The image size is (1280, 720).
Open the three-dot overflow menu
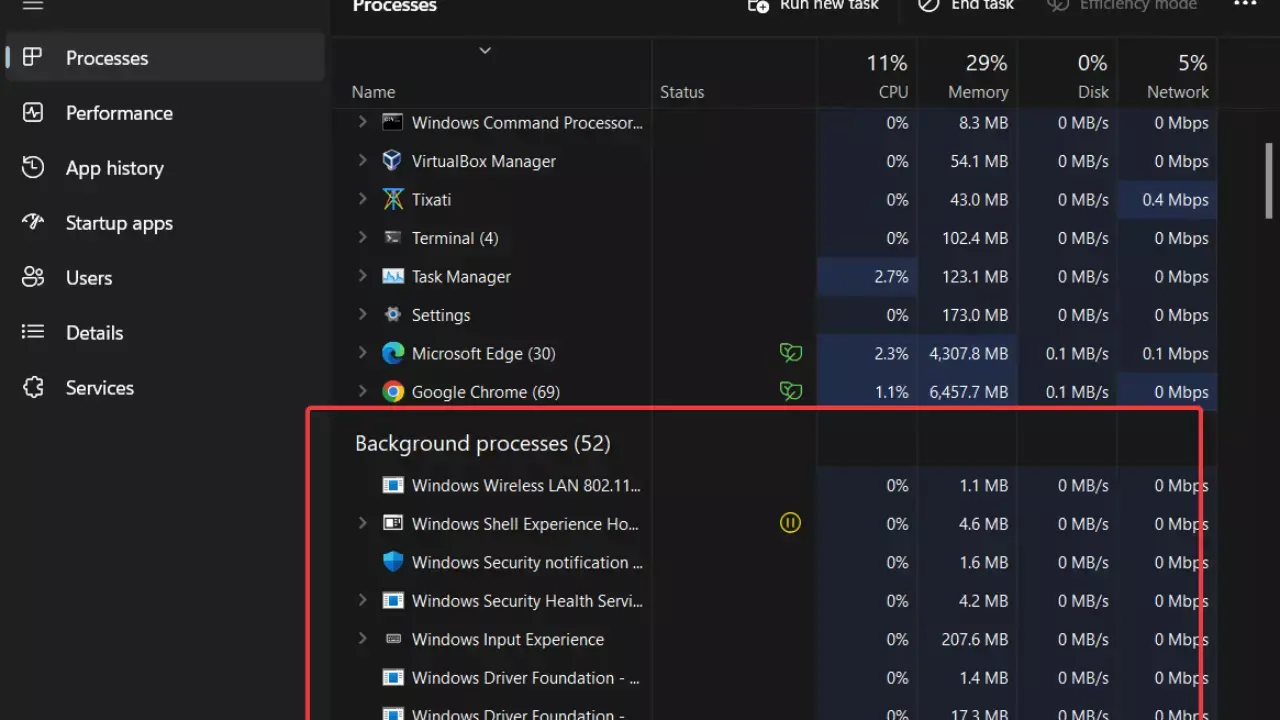(x=1245, y=6)
